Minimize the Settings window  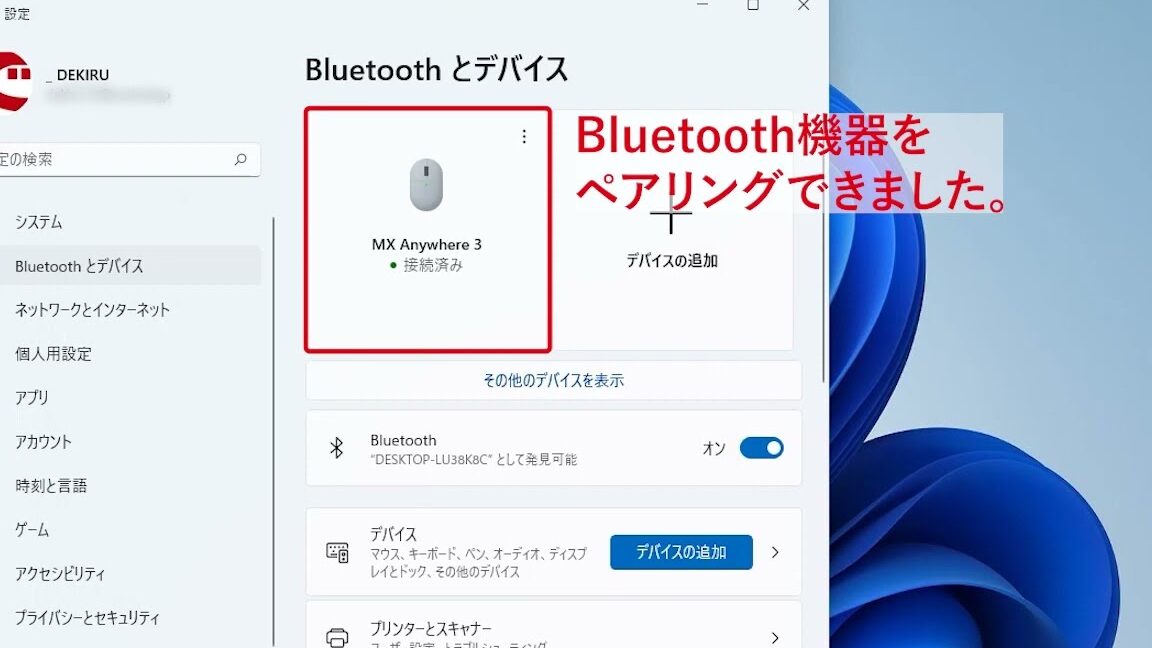click(702, 5)
